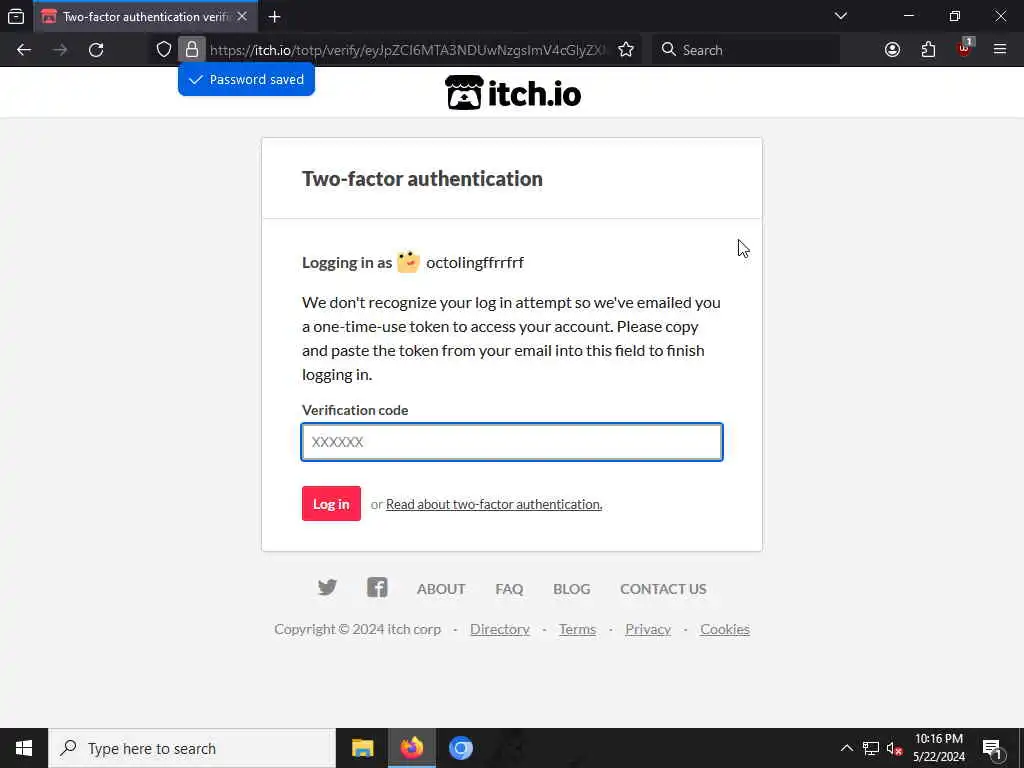Open the Cookies footer link
Viewport: 1024px width, 768px height.
pos(725,629)
